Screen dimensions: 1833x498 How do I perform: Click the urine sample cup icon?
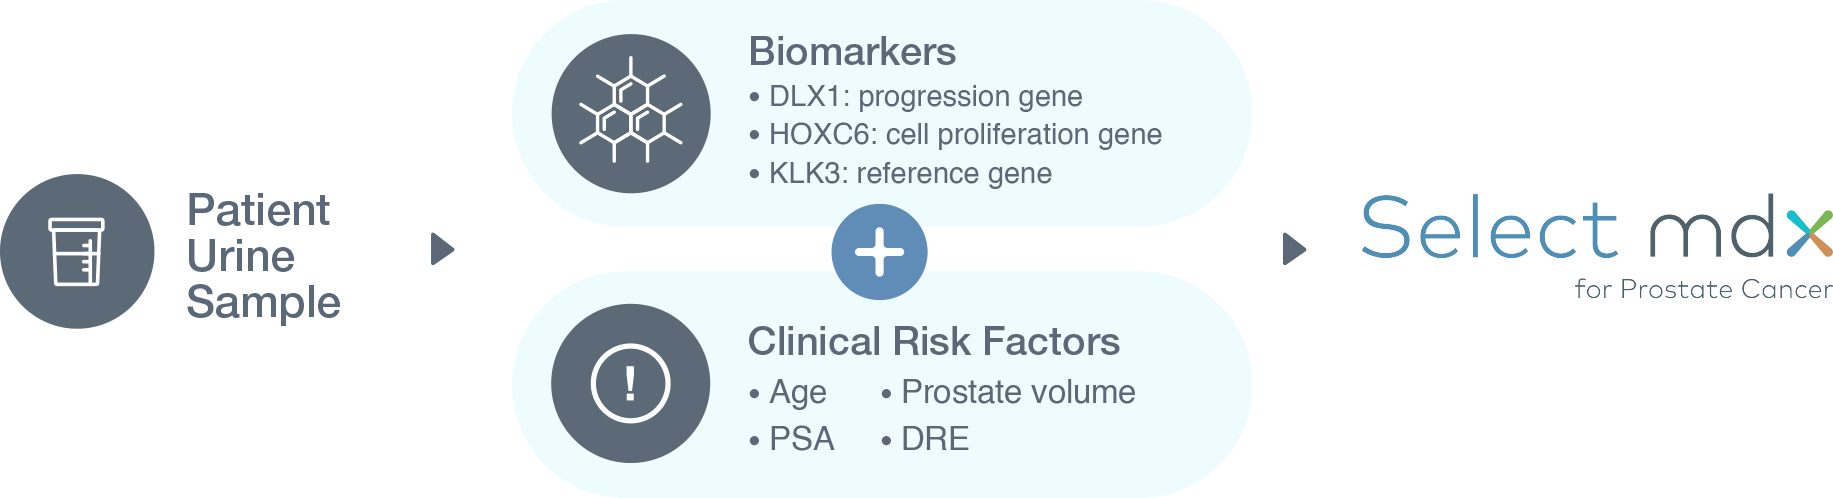pyautogui.click(x=77, y=251)
